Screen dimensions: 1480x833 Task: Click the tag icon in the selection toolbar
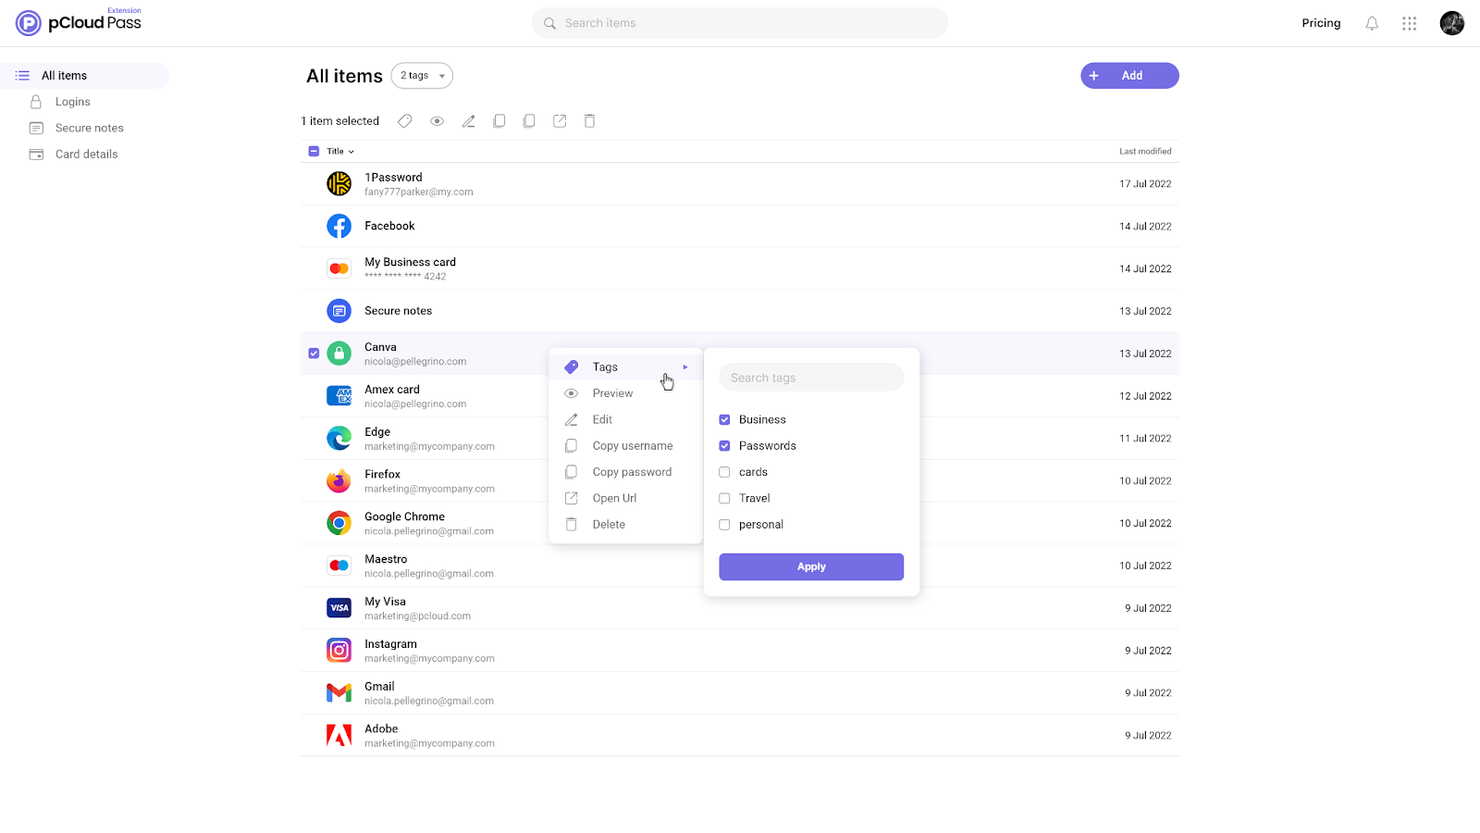(404, 120)
